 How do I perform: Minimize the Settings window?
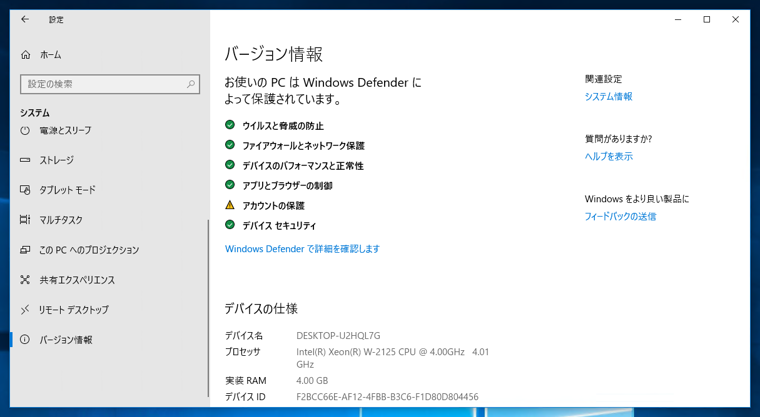pyautogui.click(x=678, y=19)
